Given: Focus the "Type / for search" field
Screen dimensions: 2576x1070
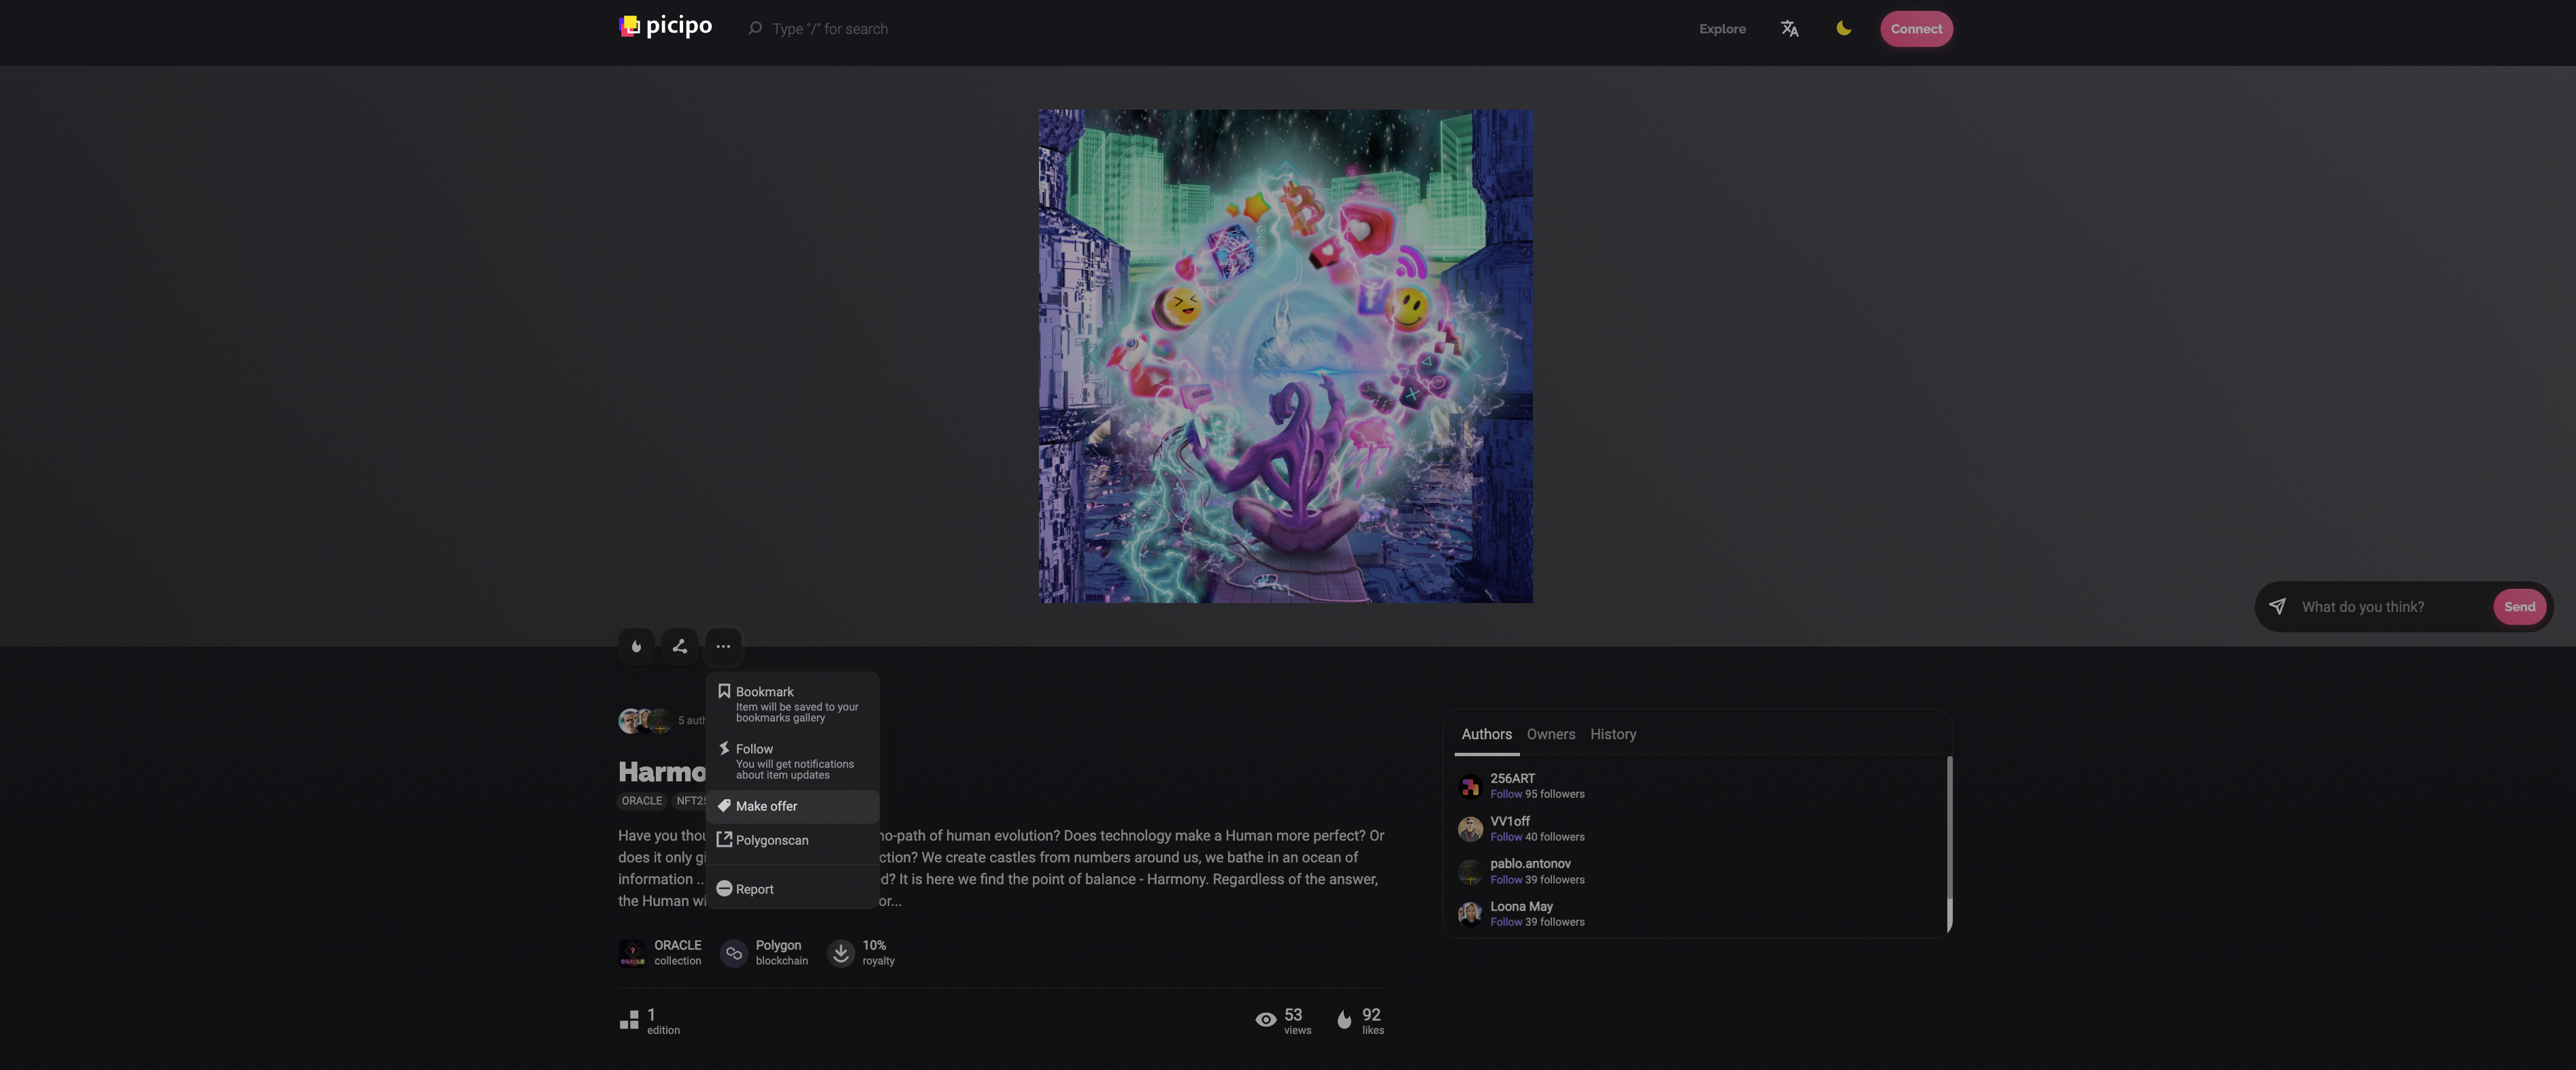Looking at the screenshot, I should (x=830, y=29).
